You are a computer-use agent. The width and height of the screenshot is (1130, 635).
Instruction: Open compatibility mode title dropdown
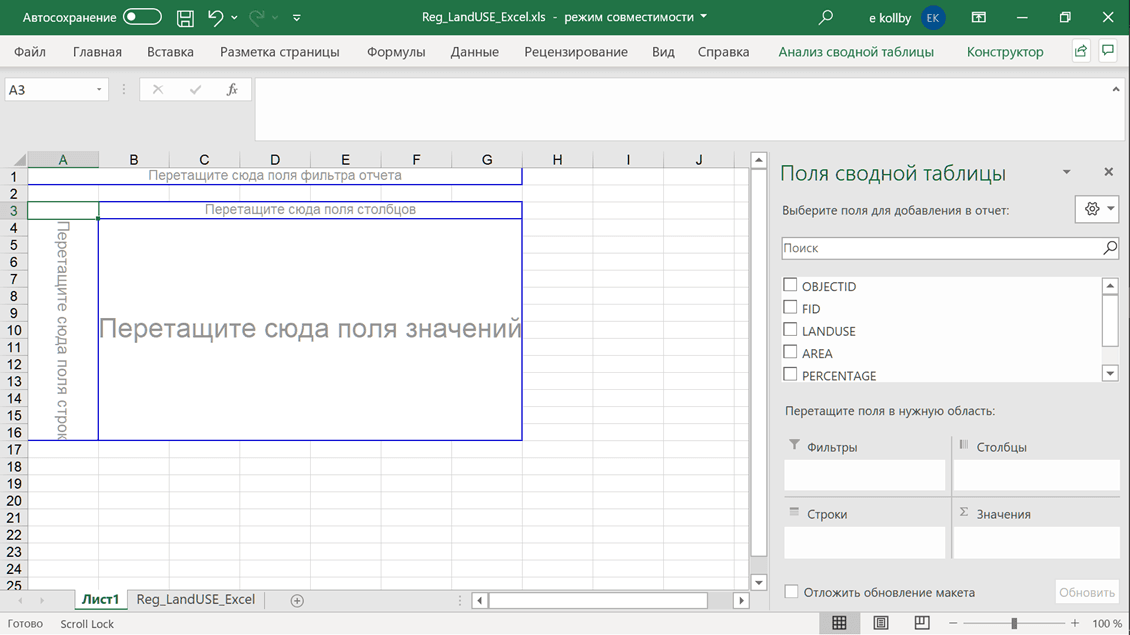(x=703, y=17)
